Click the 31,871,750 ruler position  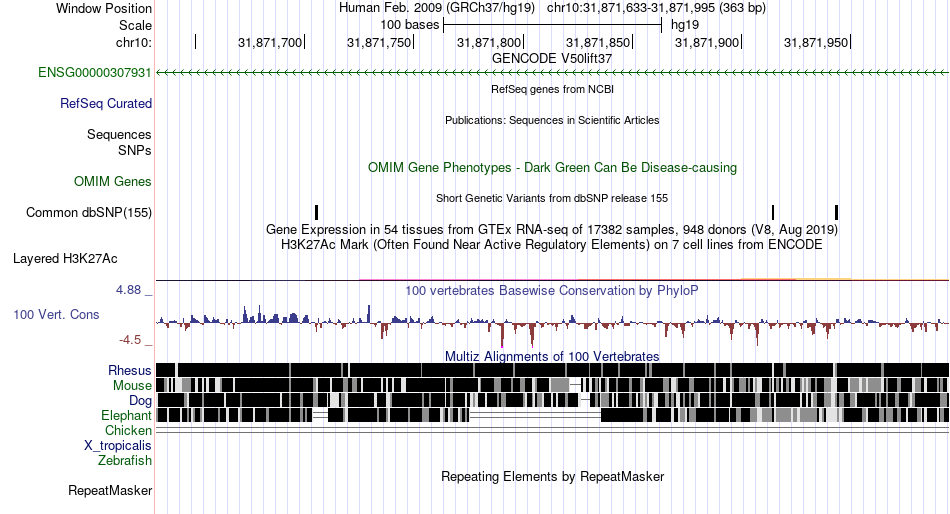[379, 42]
